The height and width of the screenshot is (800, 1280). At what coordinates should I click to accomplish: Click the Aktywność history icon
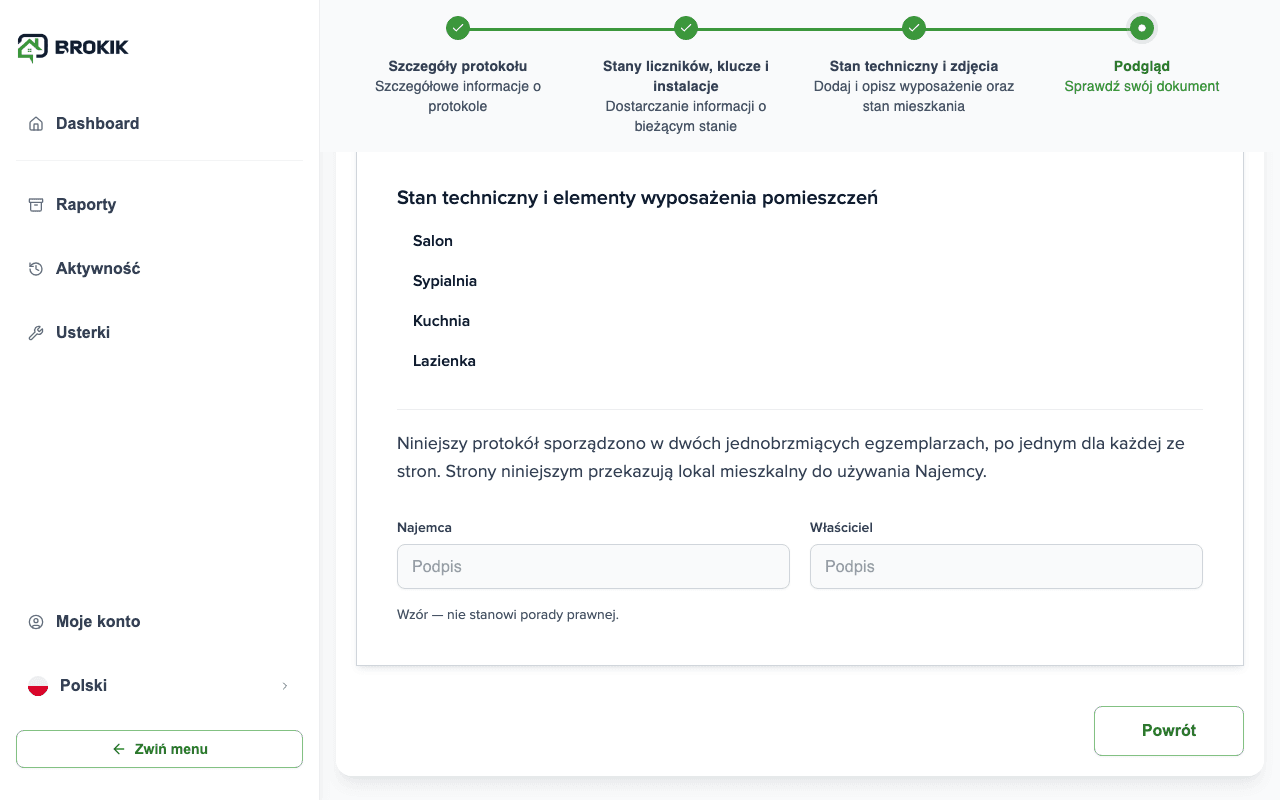click(36, 269)
